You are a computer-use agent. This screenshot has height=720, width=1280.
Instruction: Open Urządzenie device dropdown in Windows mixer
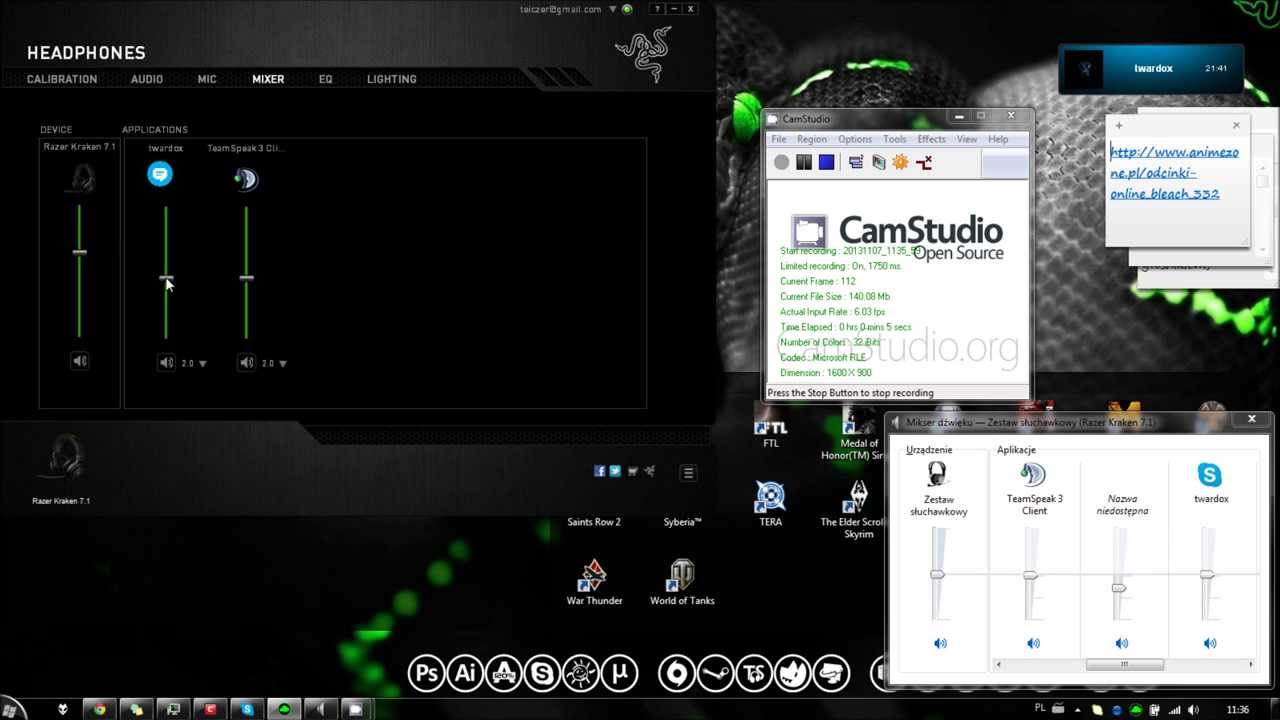(x=929, y=450)
